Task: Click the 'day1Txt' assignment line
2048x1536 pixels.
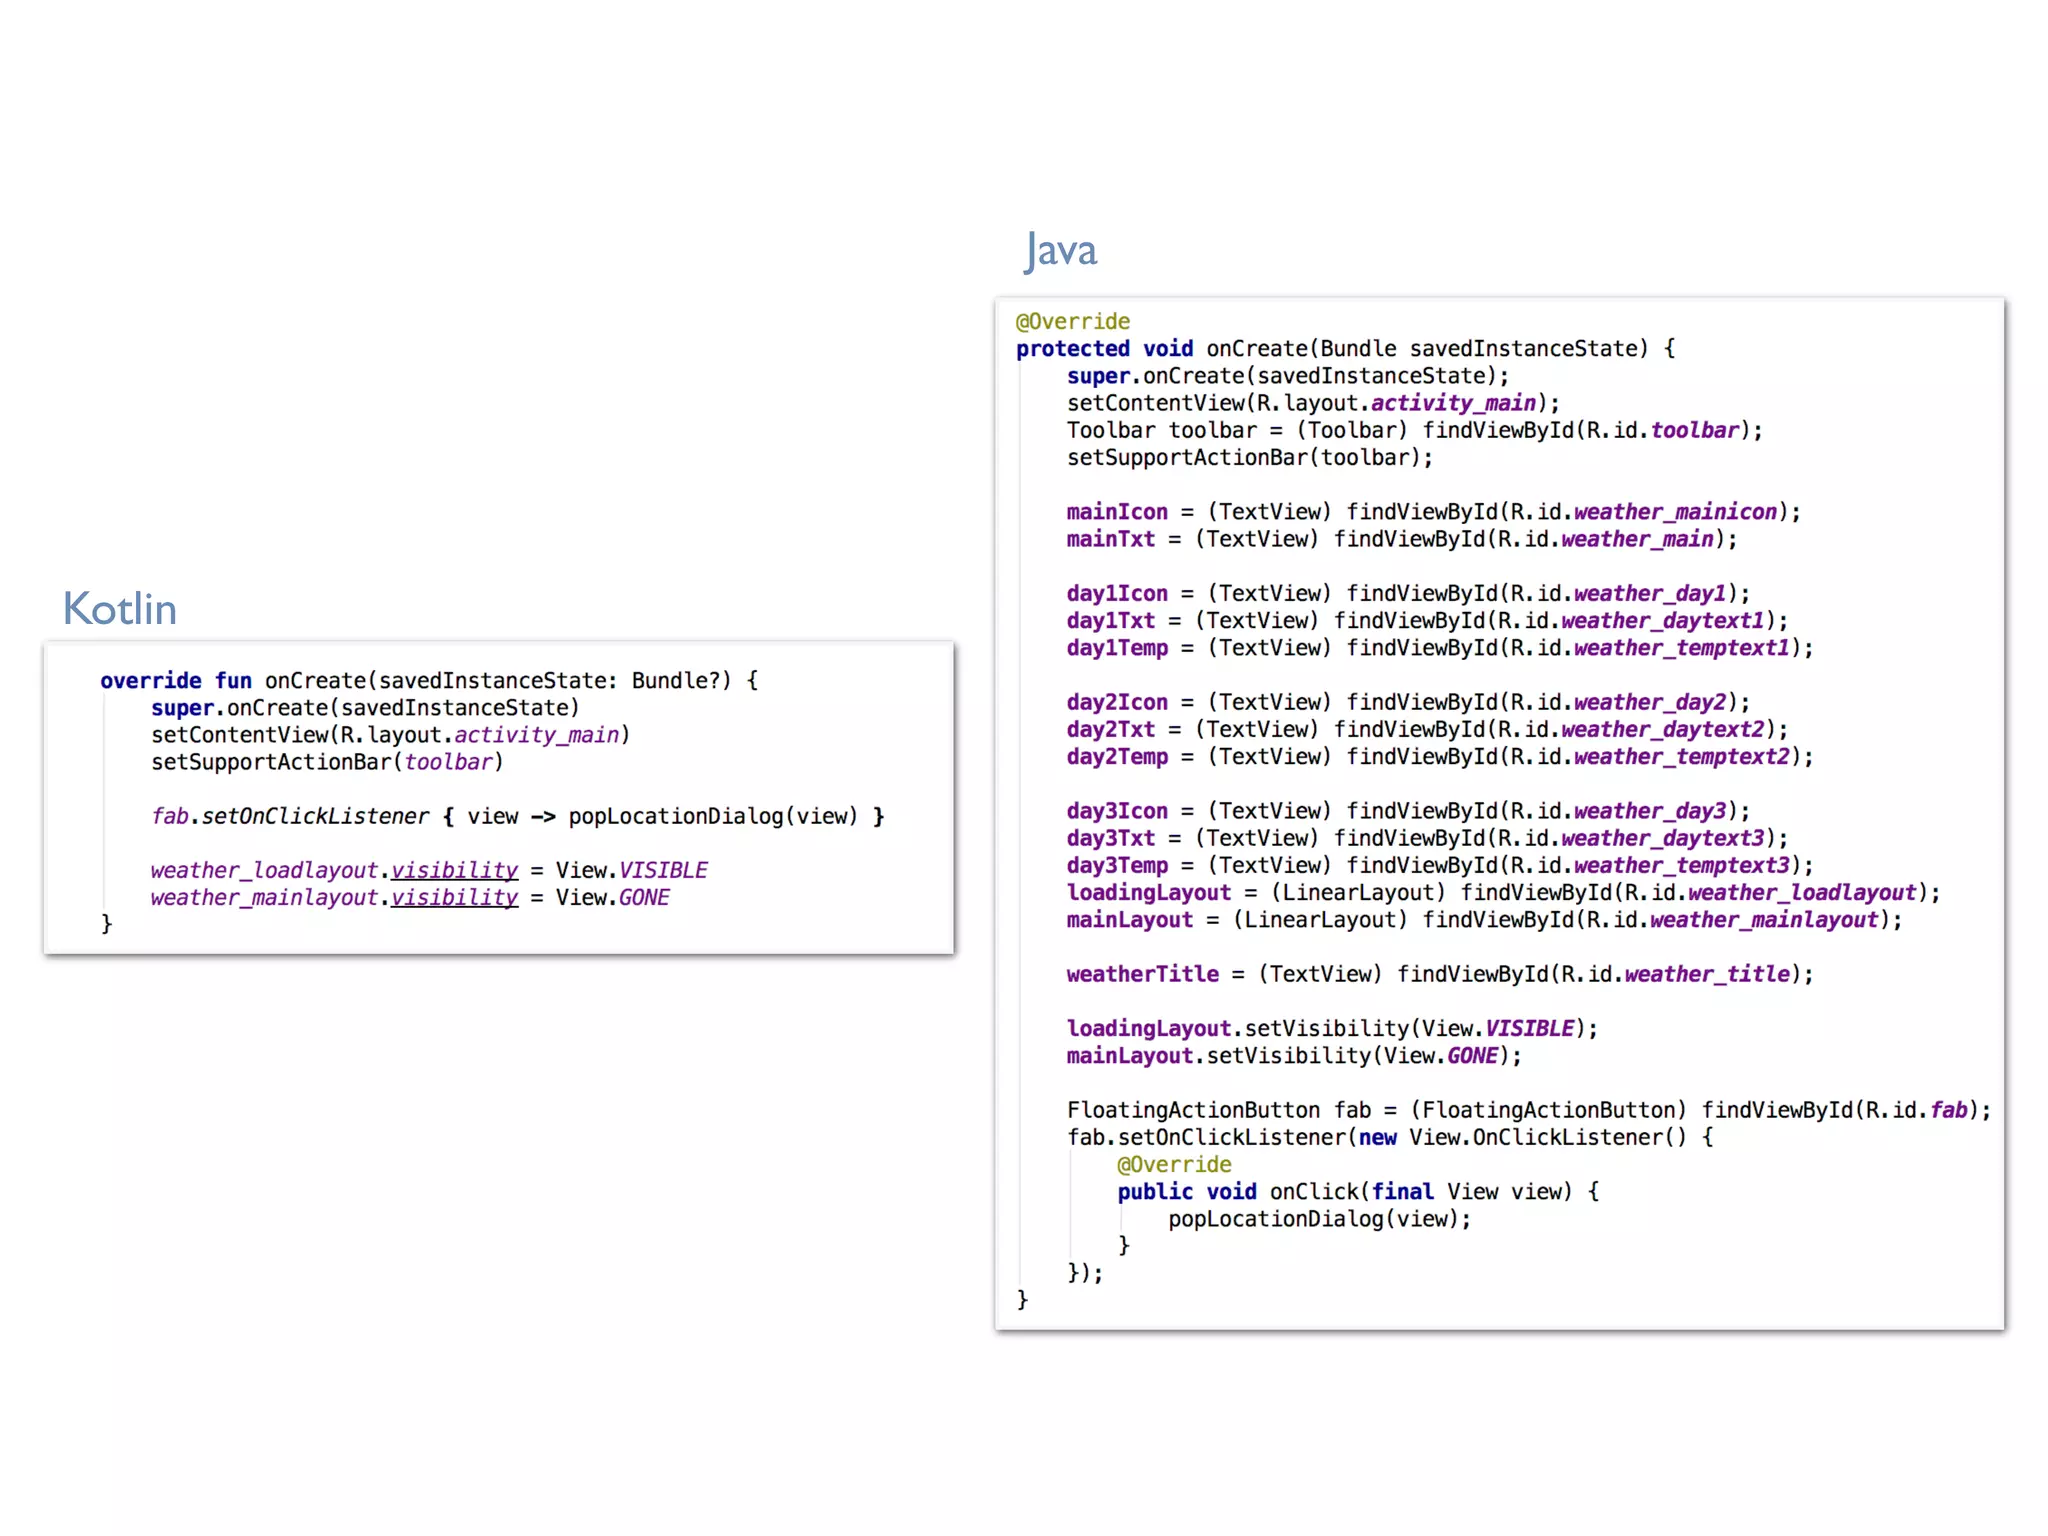Action: (x=1427, y=620)
